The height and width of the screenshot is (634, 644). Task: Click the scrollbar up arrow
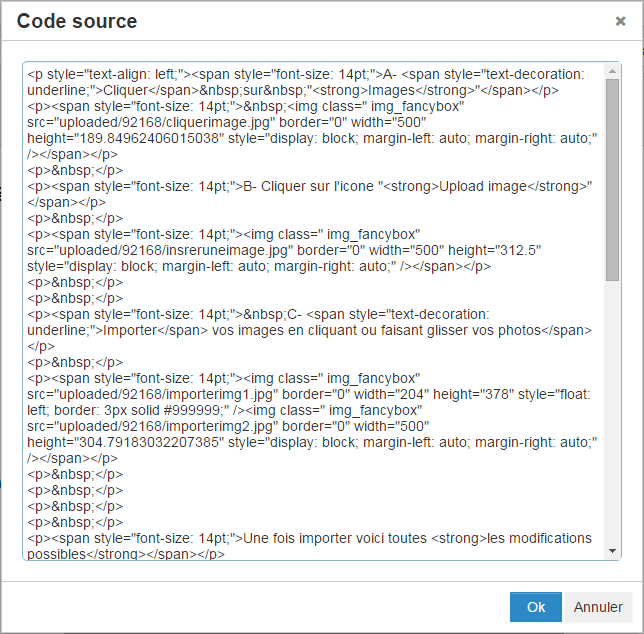[612, 71]
